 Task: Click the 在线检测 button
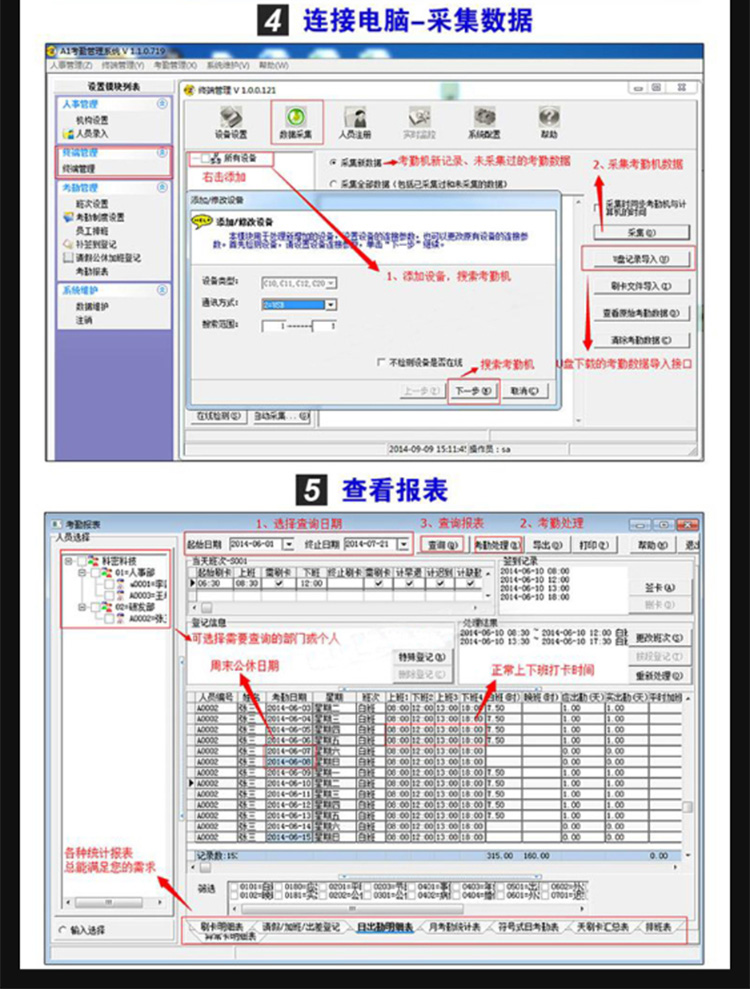pos(218,416)
